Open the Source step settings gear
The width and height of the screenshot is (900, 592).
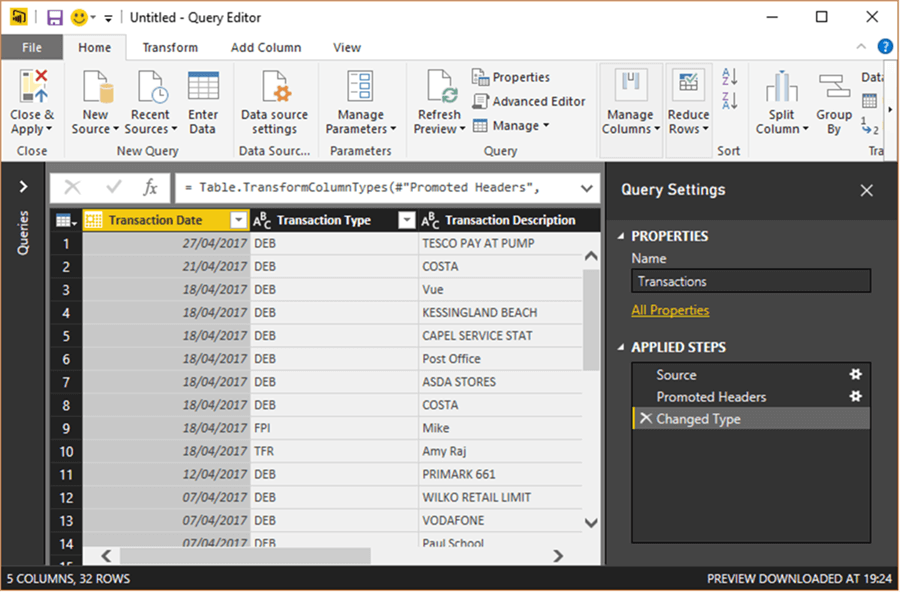click(855, 375)
